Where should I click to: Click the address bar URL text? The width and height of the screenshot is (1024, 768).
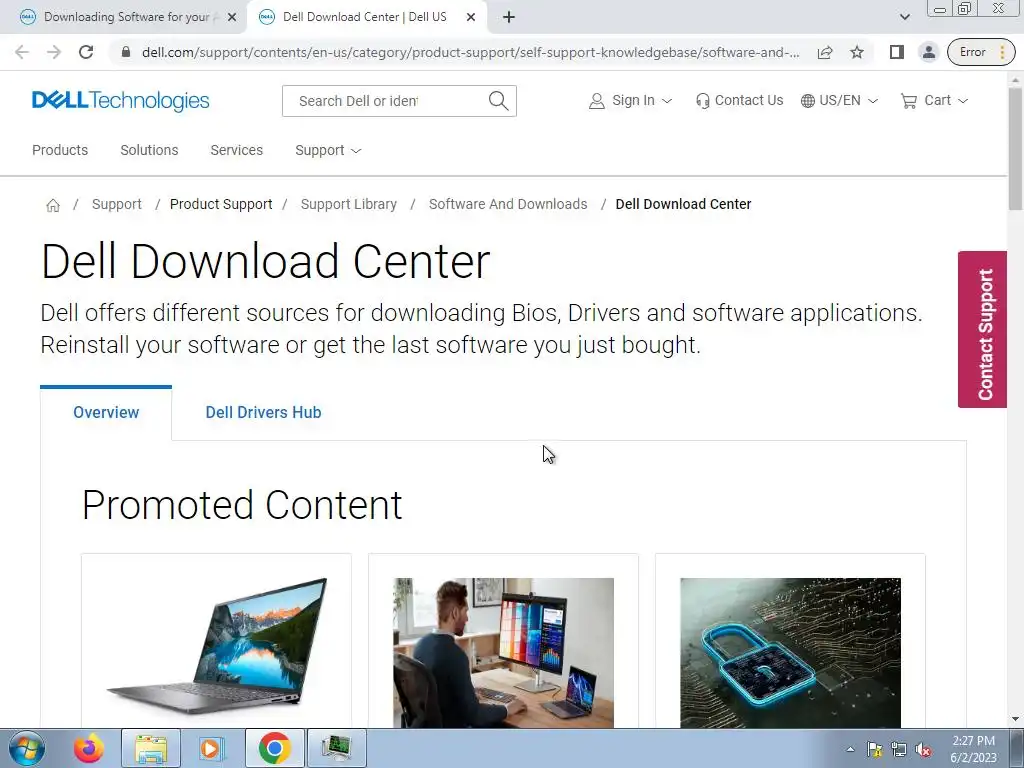470,52
